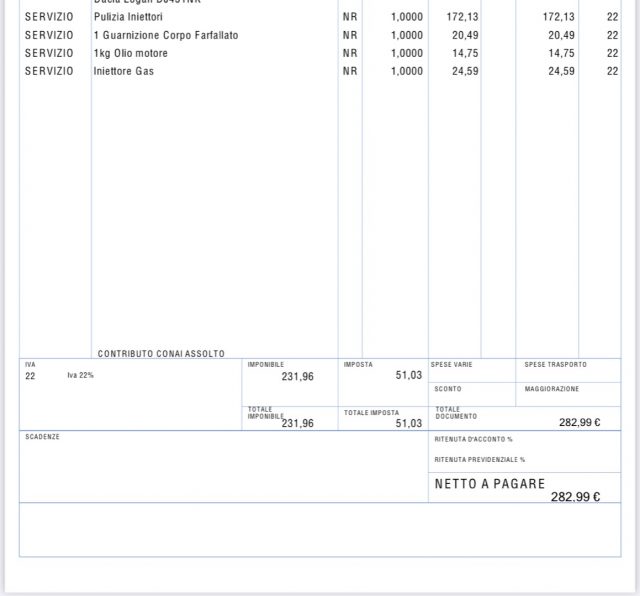Viewport: 640px width, 596px height.
Task: Click the 'CONTRIBUTO CONAI ASSOLTO' note
Action: pyautogui.click(x=161, y=354)
